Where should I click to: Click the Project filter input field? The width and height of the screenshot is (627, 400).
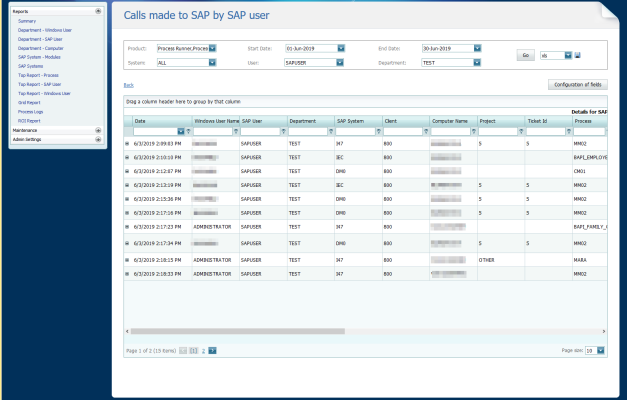[x=498, y=131]
